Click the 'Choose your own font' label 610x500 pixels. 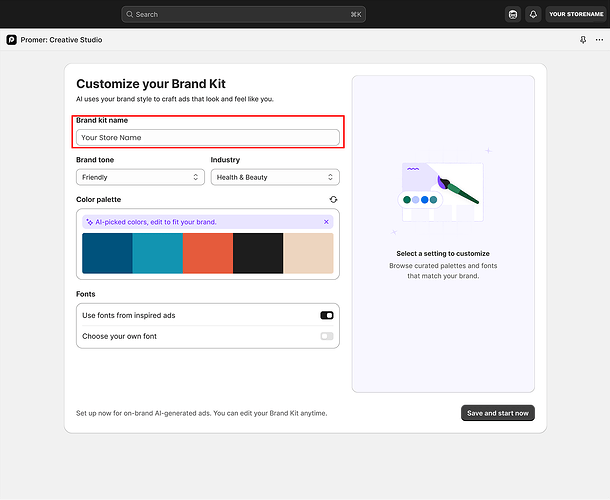pyautogui.click(x=119, y=336)
